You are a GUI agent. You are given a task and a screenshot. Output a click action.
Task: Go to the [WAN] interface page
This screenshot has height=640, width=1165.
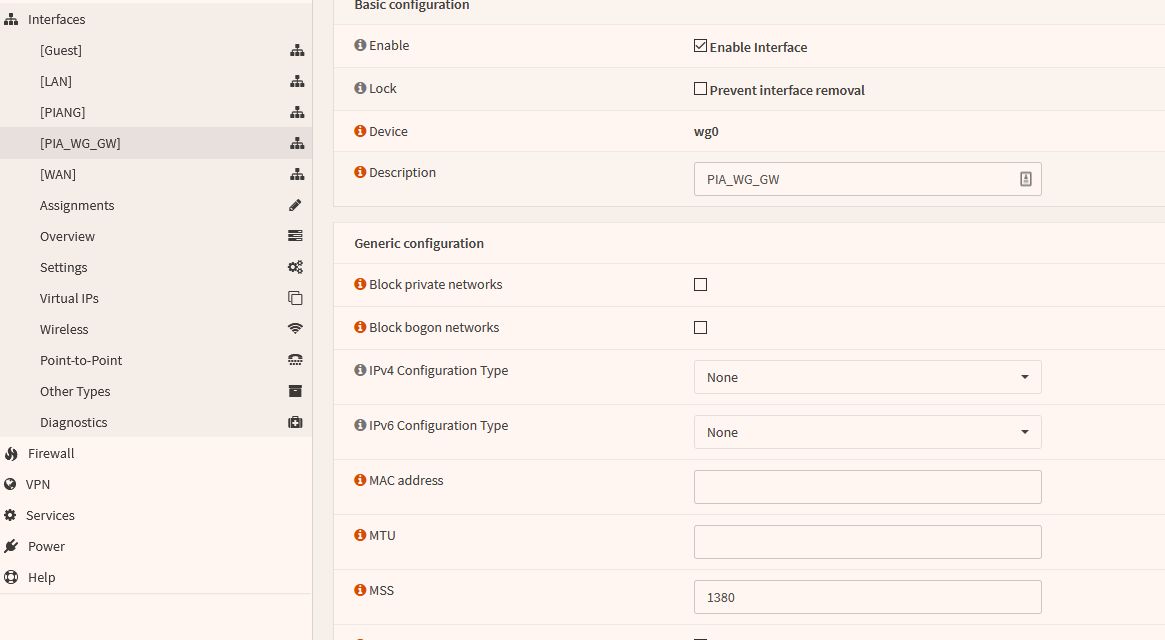58,174
